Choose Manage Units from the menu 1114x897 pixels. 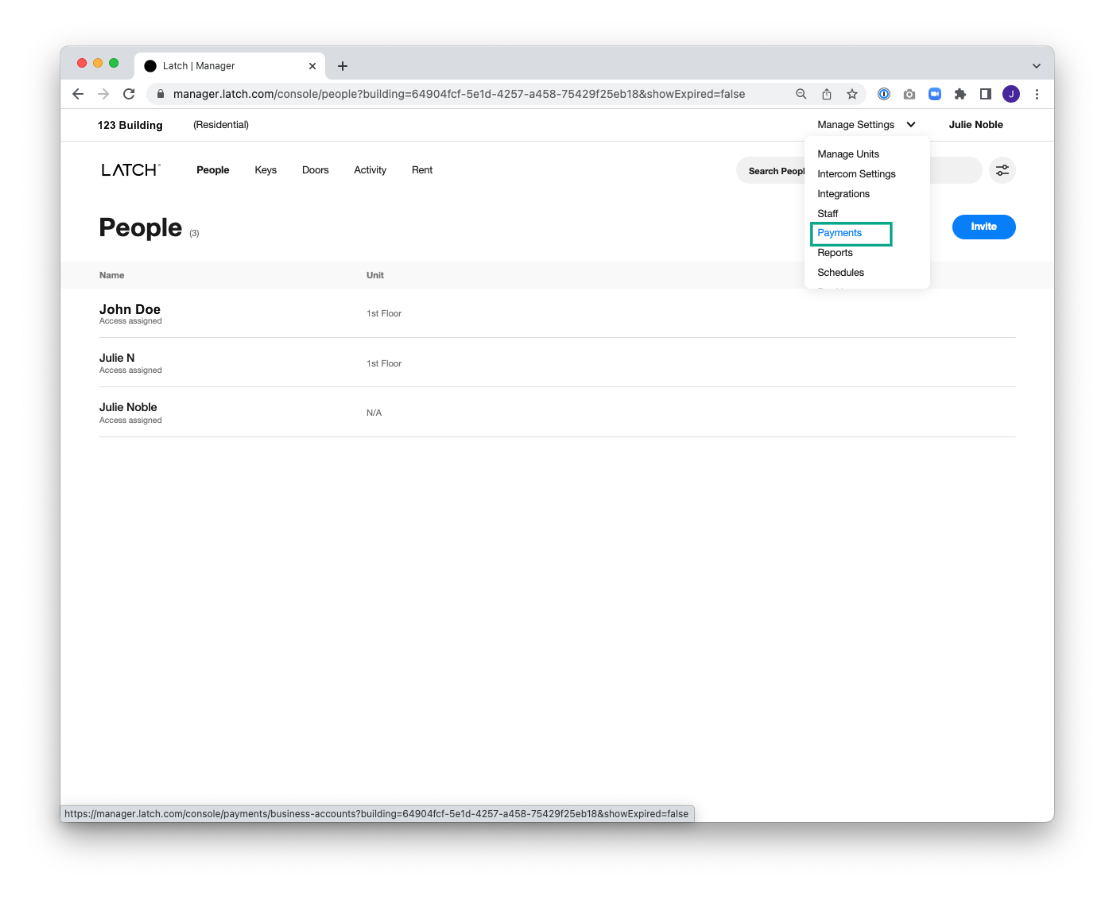pos(848,154)
